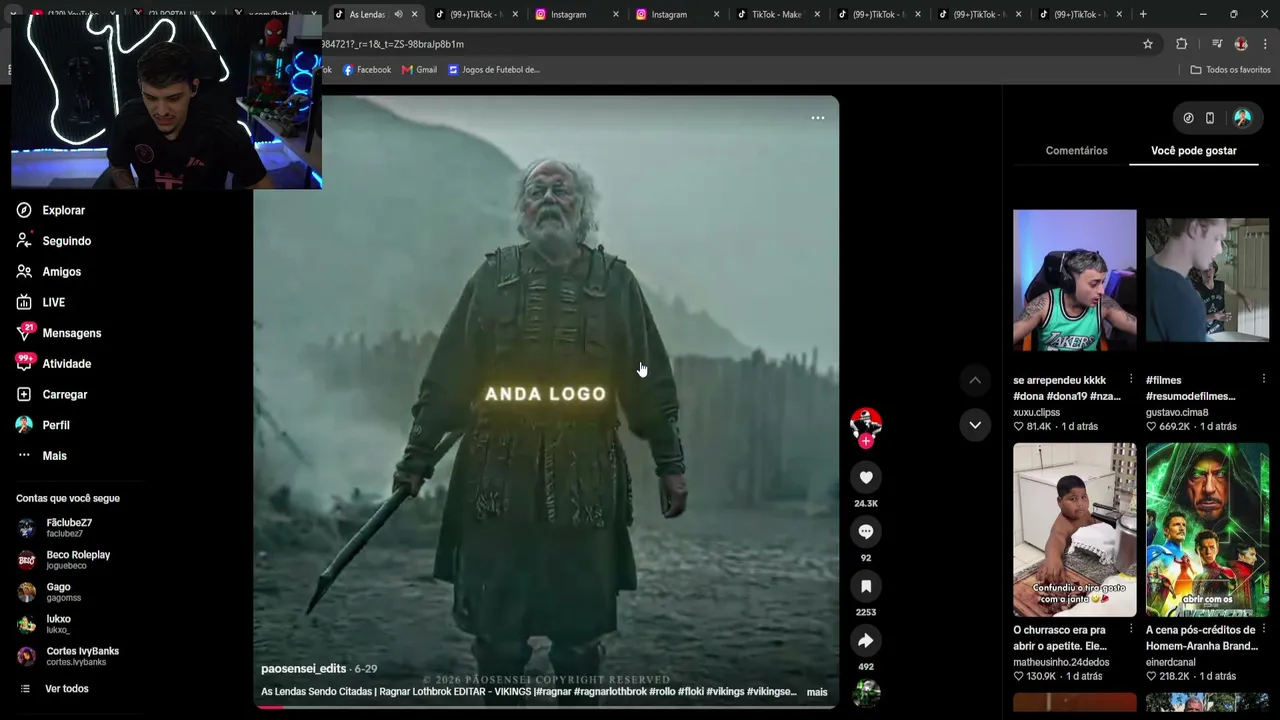
Task: Open comments via the speech bubble icon
Action: click(x=866, y=532)
